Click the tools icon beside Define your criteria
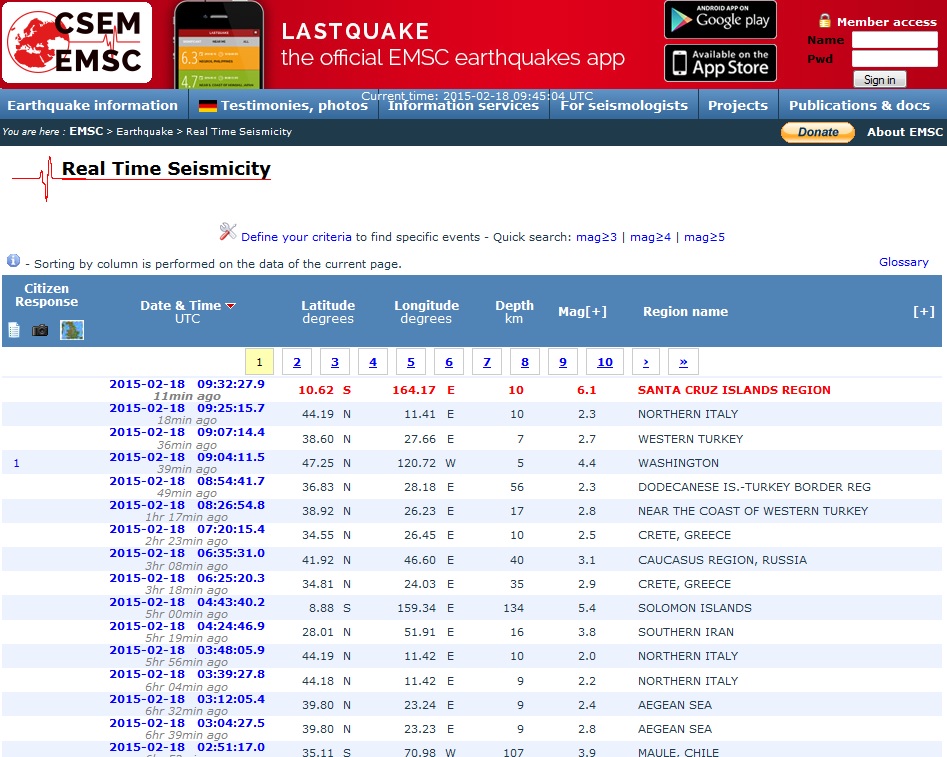The image size is (947, 757). (228, 231)
